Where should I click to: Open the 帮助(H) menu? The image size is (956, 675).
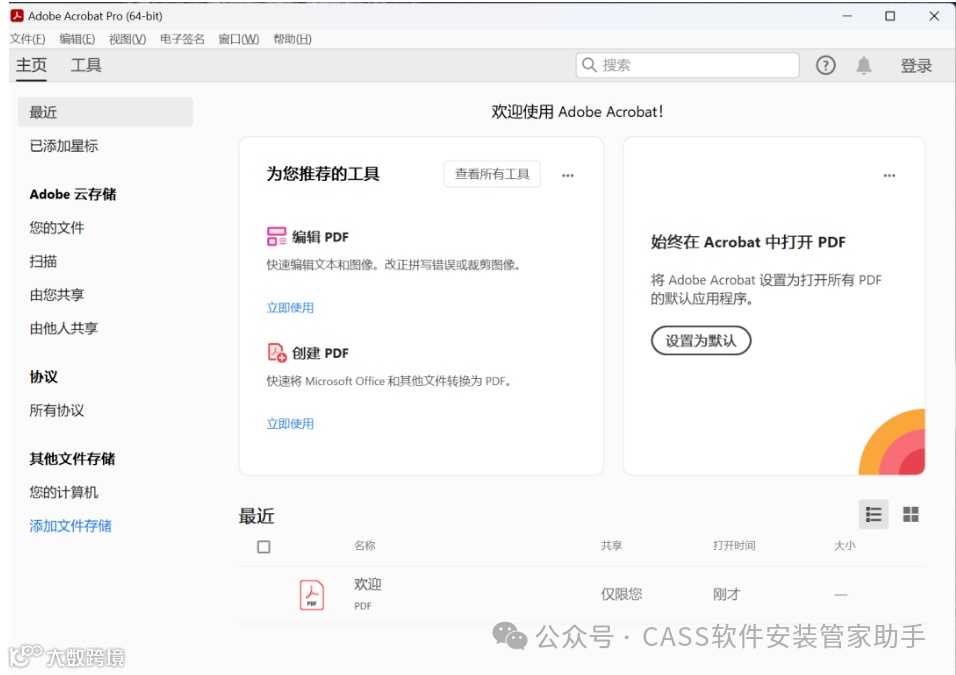pos(292,39)
